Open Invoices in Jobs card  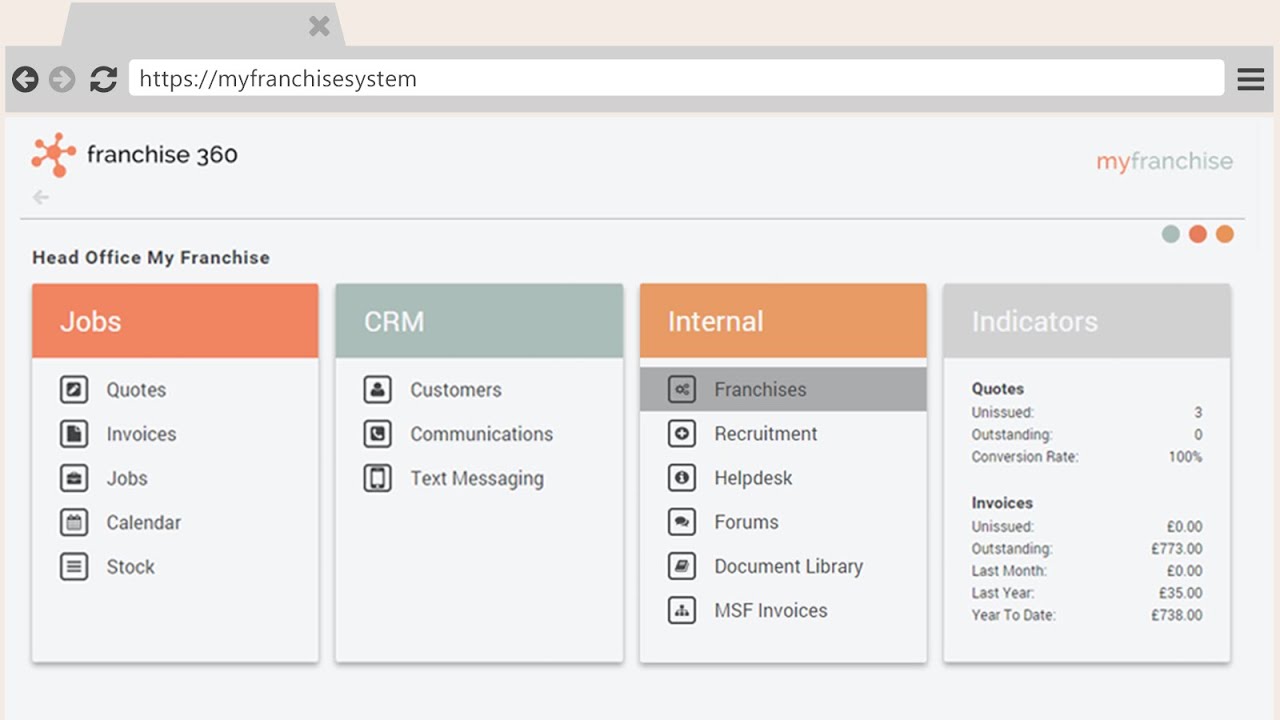141,434
